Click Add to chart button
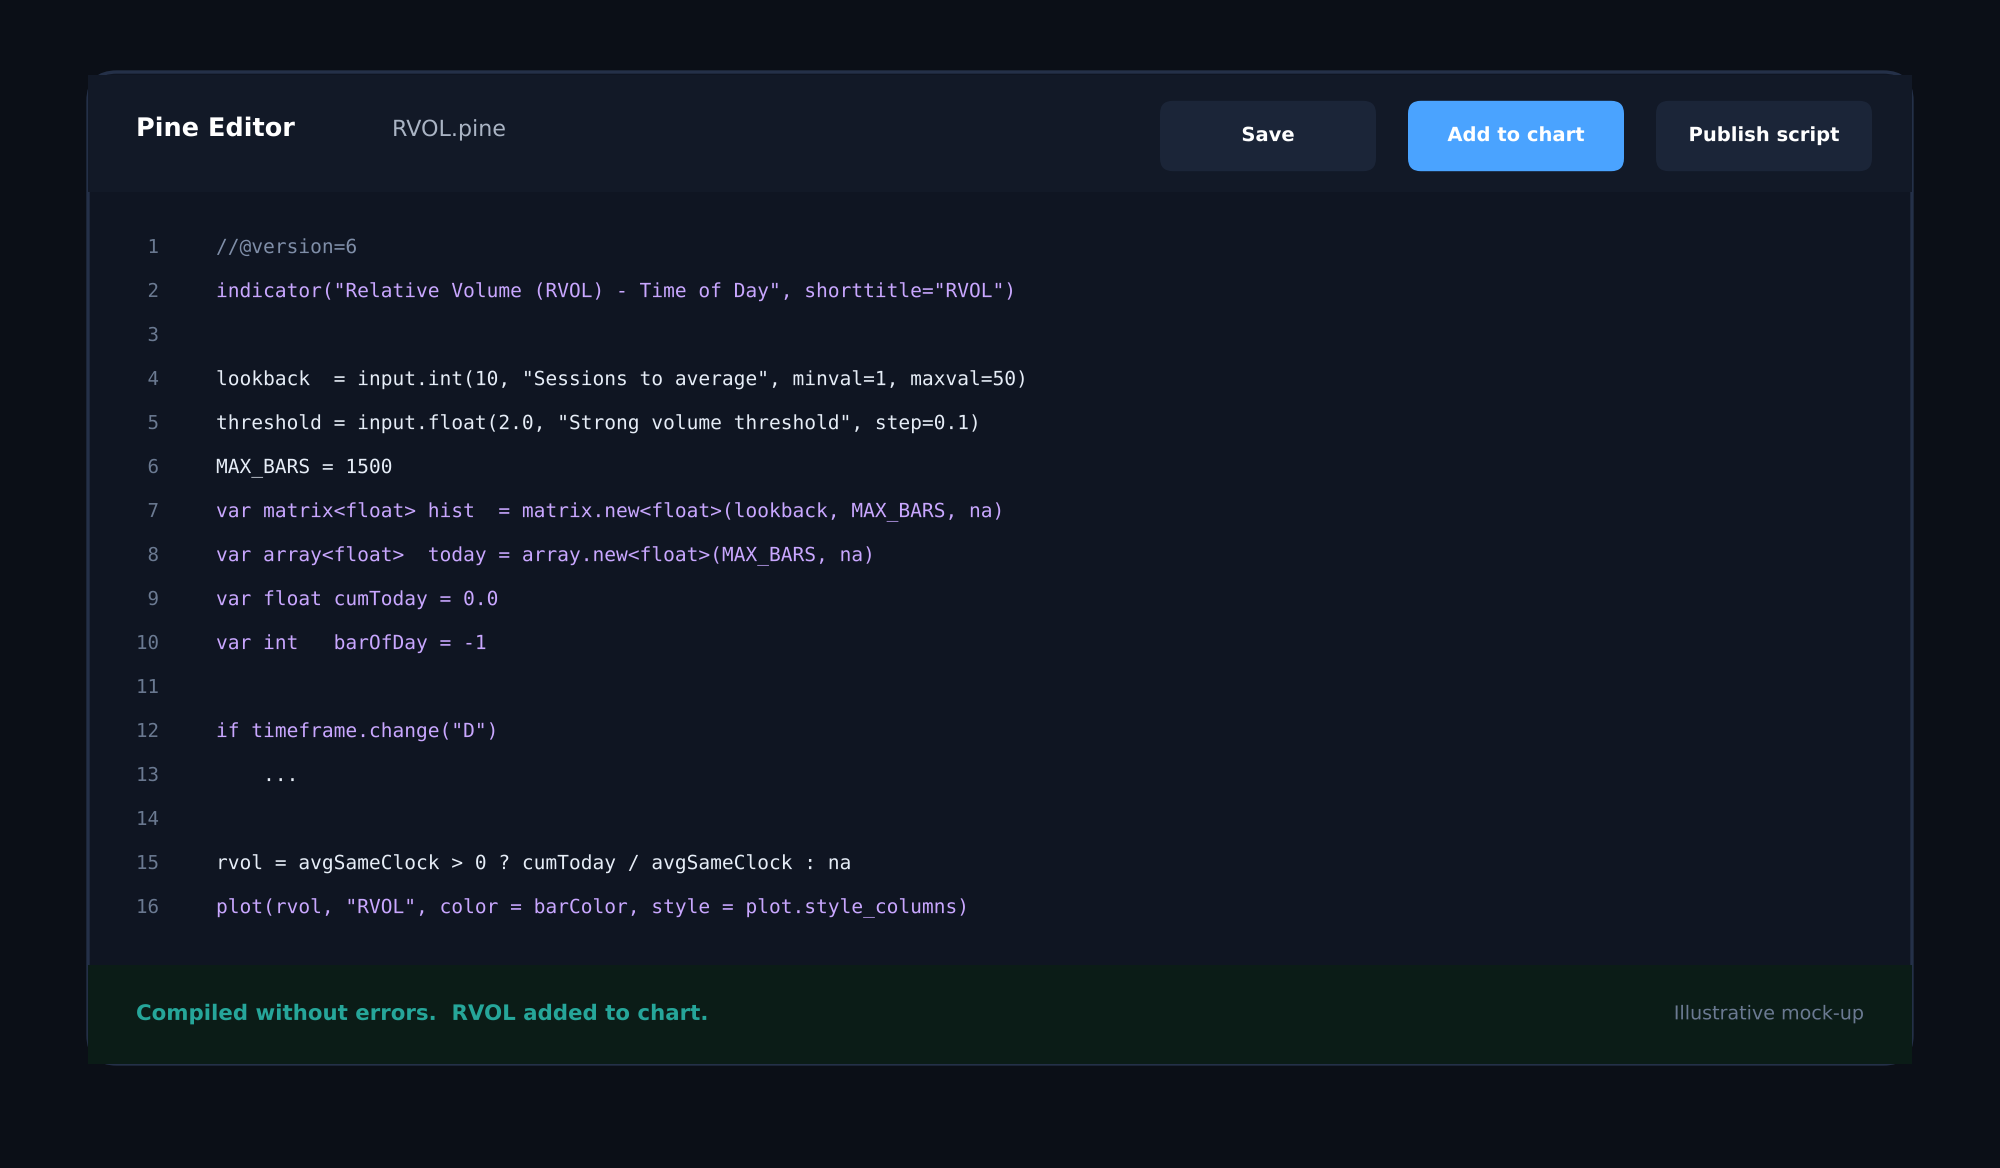 (1515, 135)
